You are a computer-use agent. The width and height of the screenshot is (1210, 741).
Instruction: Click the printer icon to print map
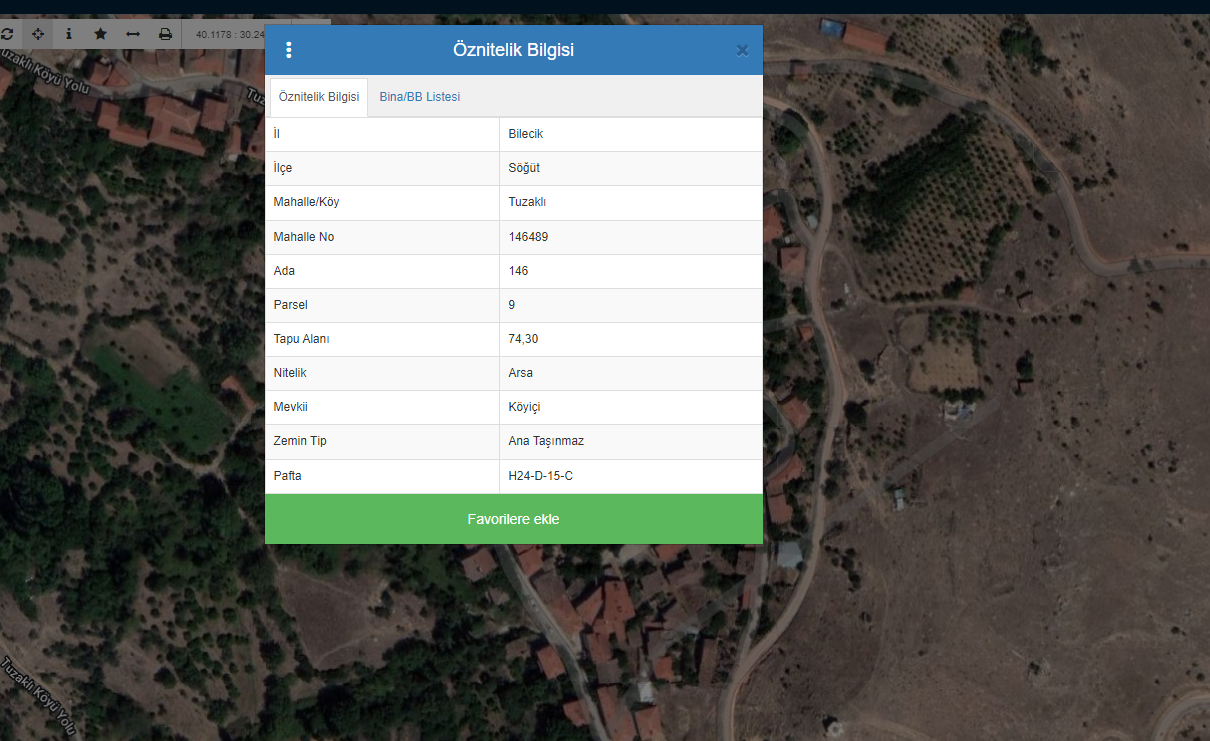point(165,34)
